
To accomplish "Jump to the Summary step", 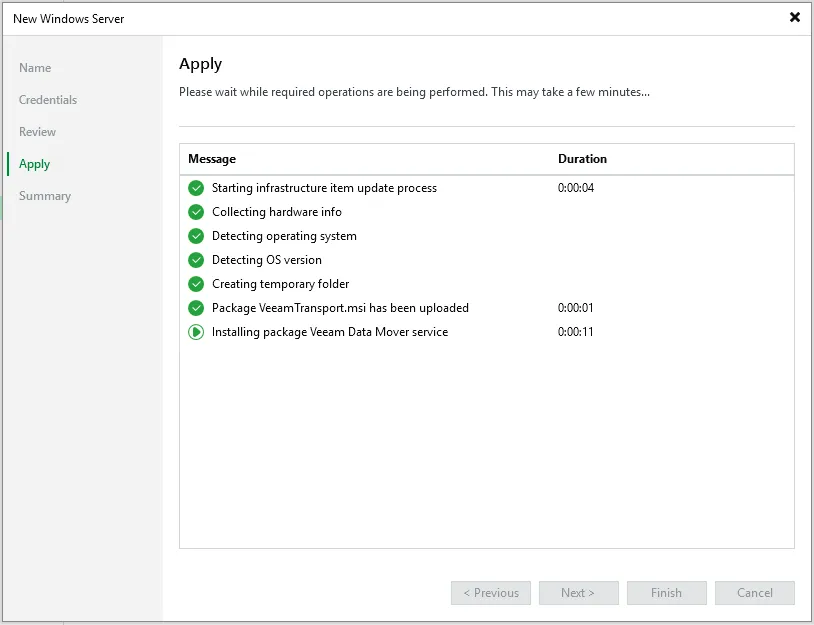I will (x=45, y=196).
